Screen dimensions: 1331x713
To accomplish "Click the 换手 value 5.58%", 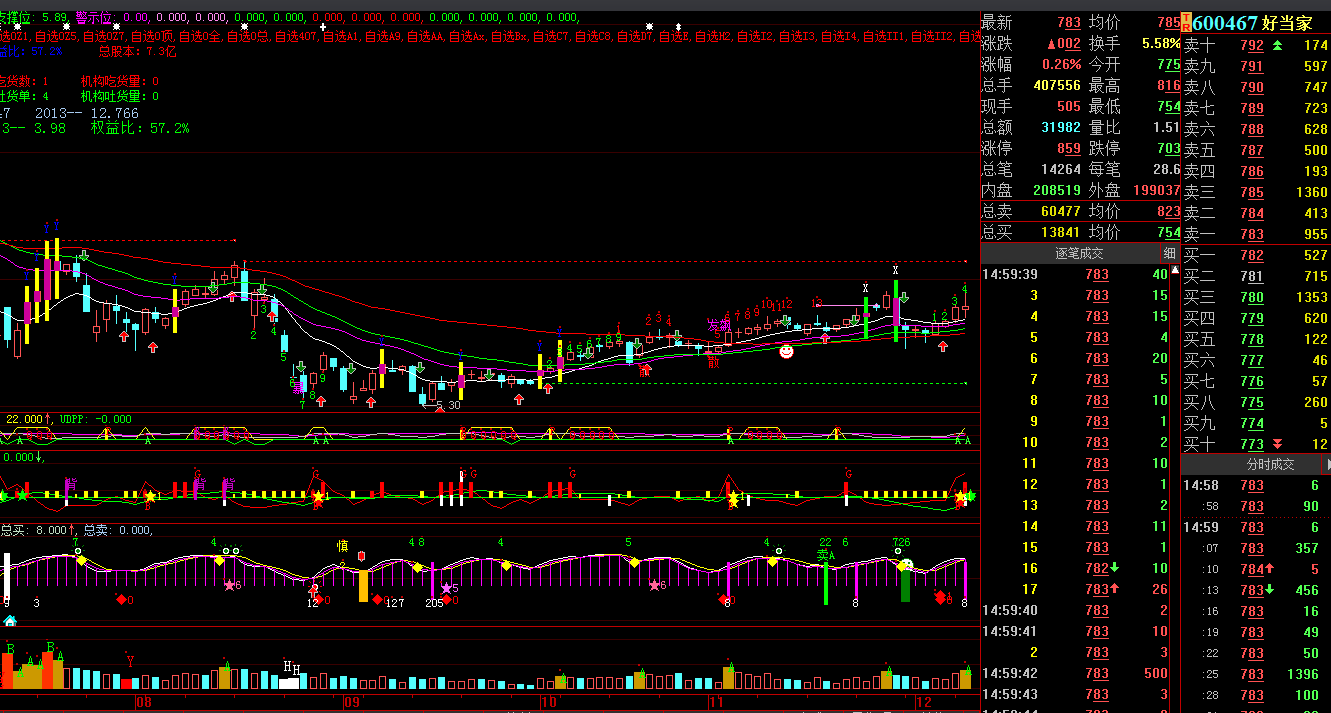I will (x=1161, y=44).
